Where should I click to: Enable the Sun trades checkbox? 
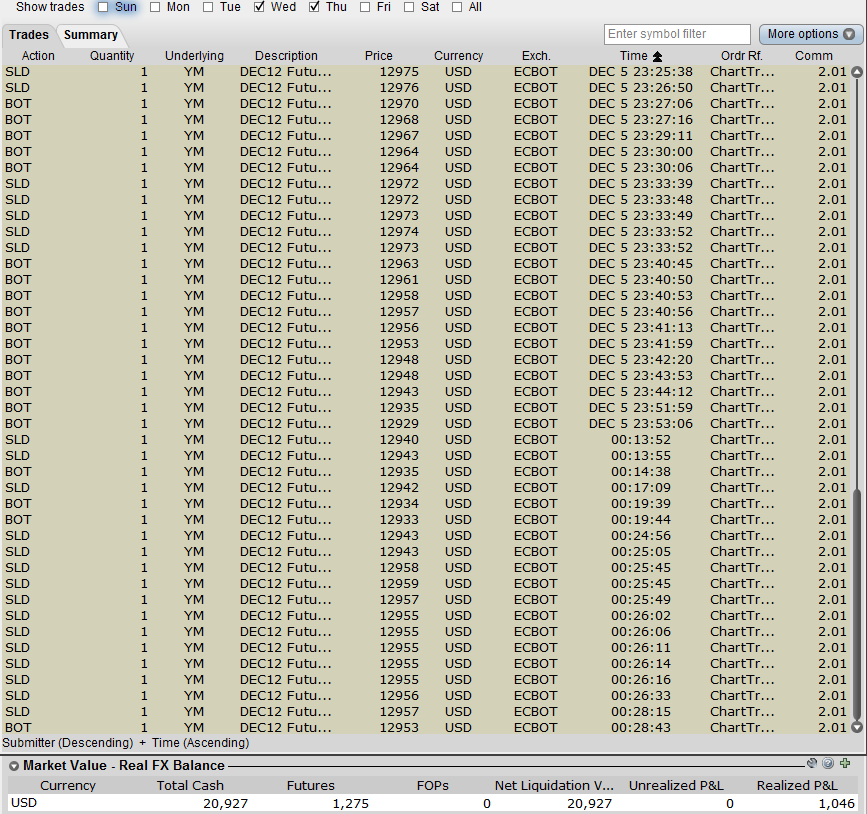(103, 7)
